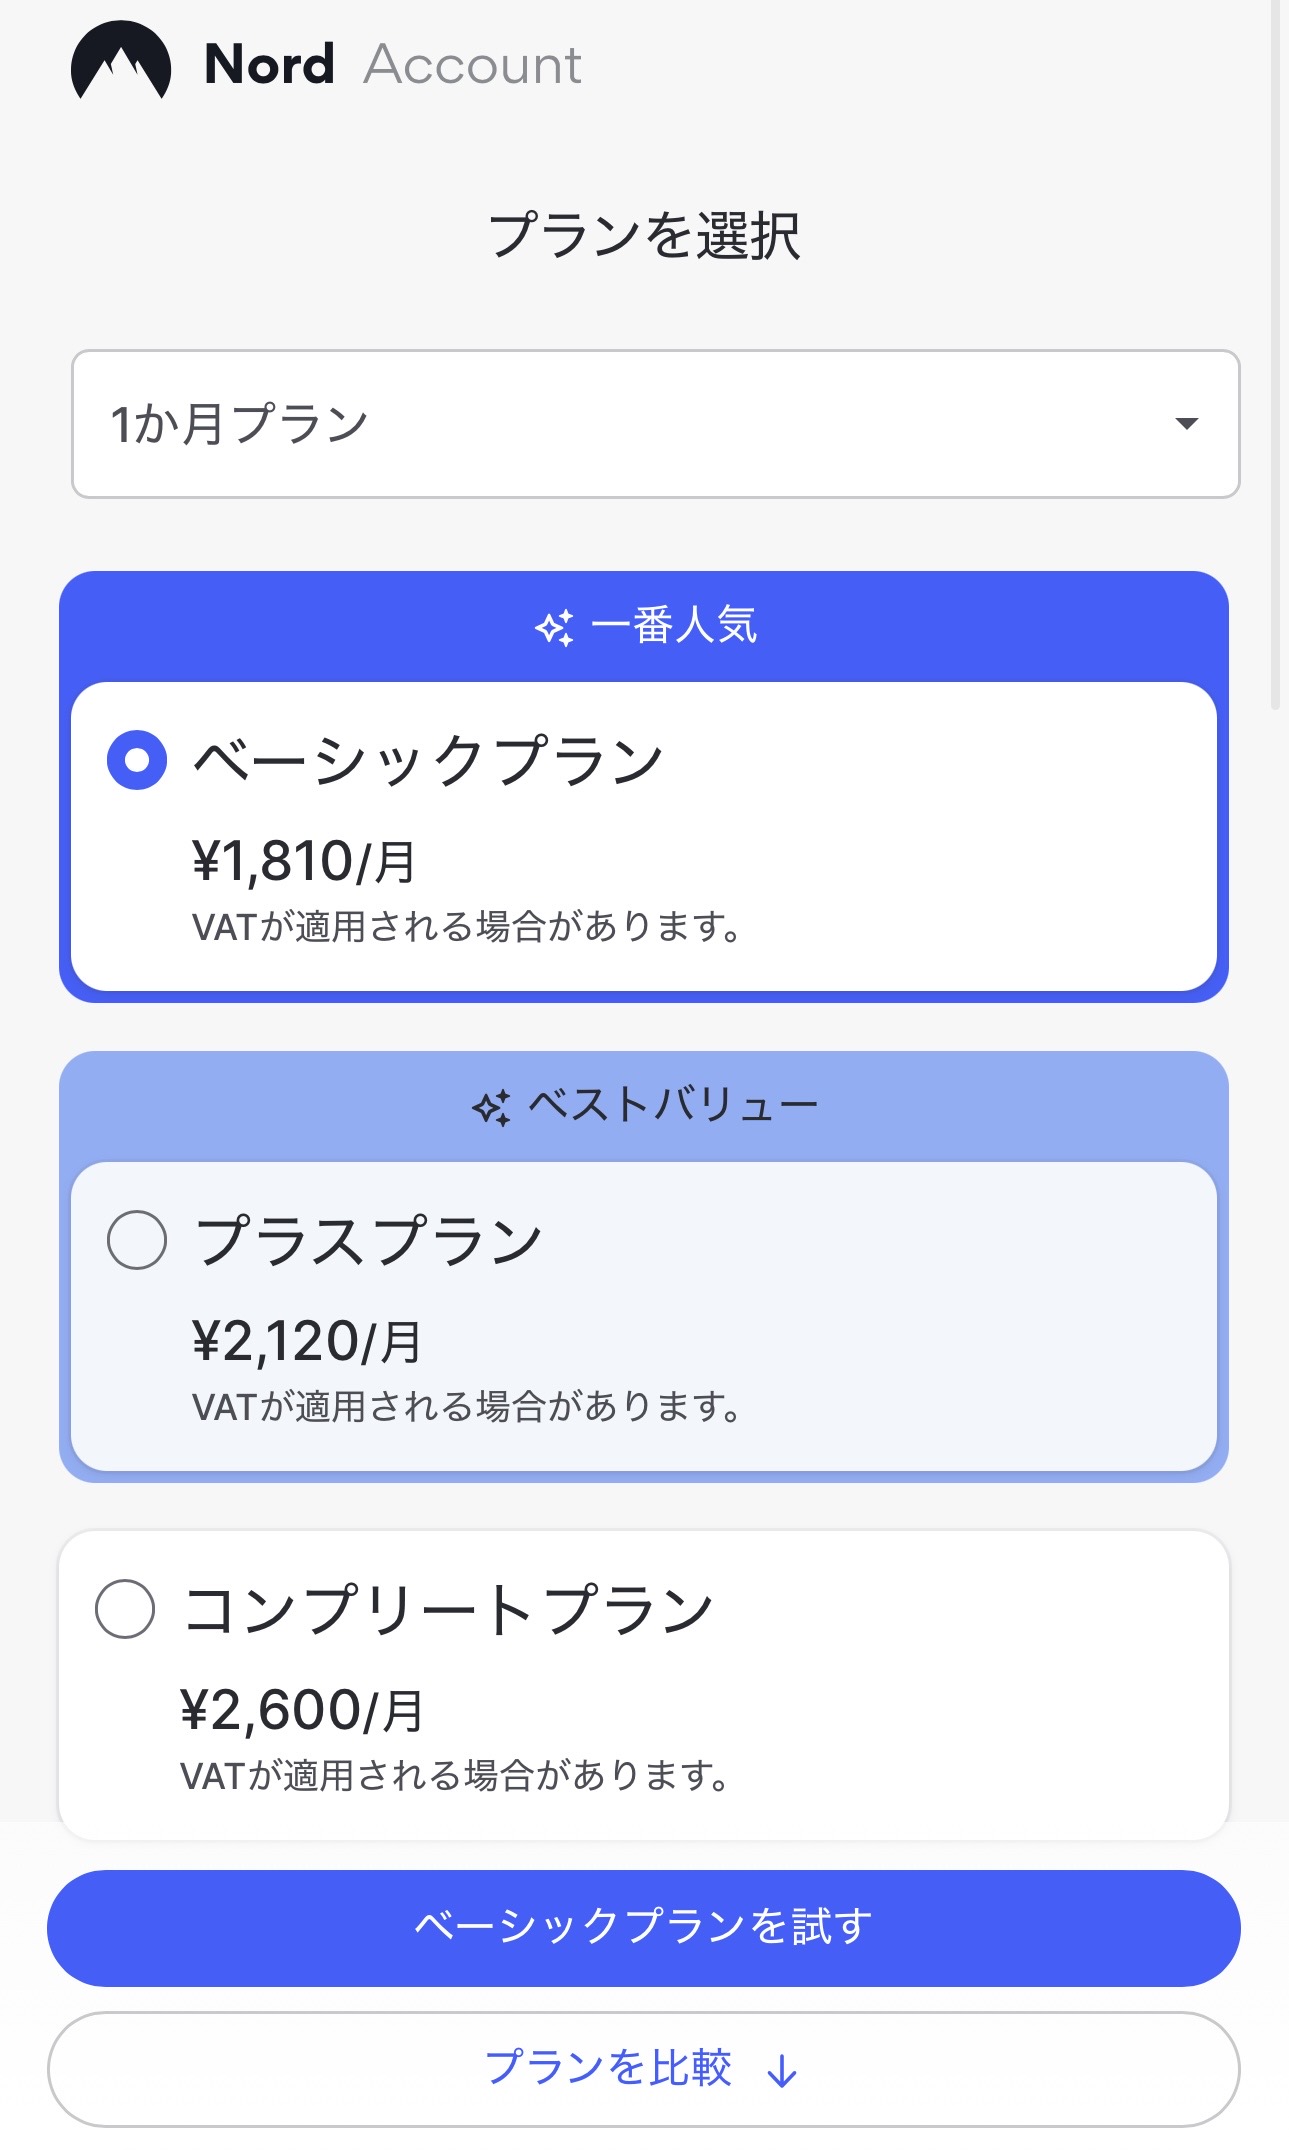Click the Nord wordmark in the header
This screenshot has width=1289, height=2150.
click(269, 65)
